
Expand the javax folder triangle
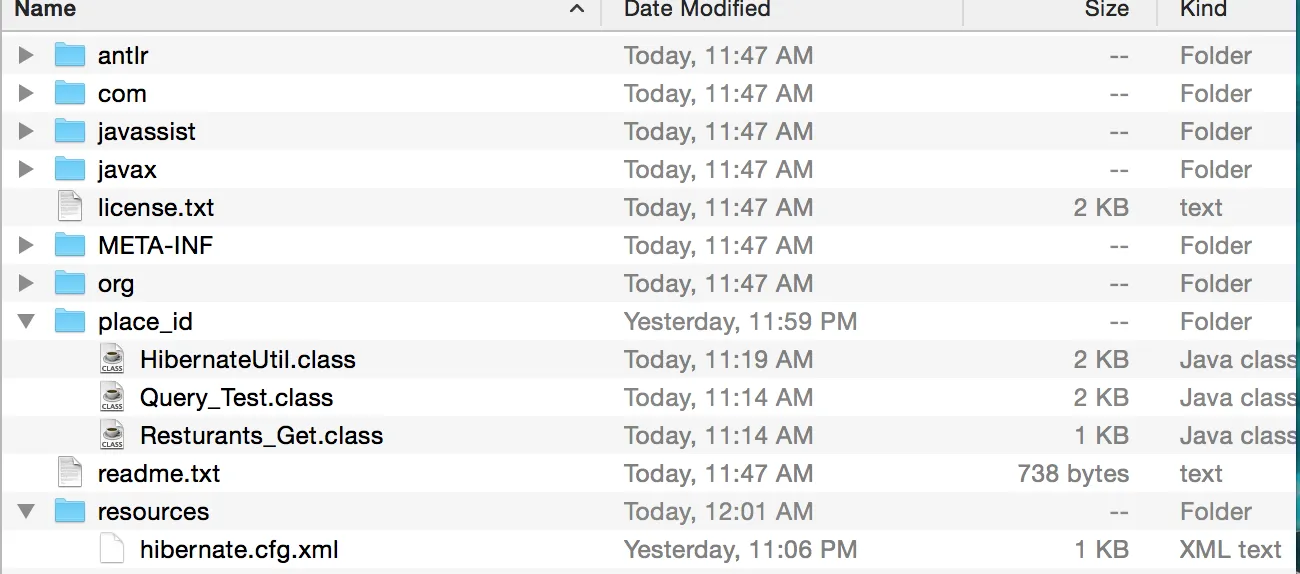(x=26, y=169)
